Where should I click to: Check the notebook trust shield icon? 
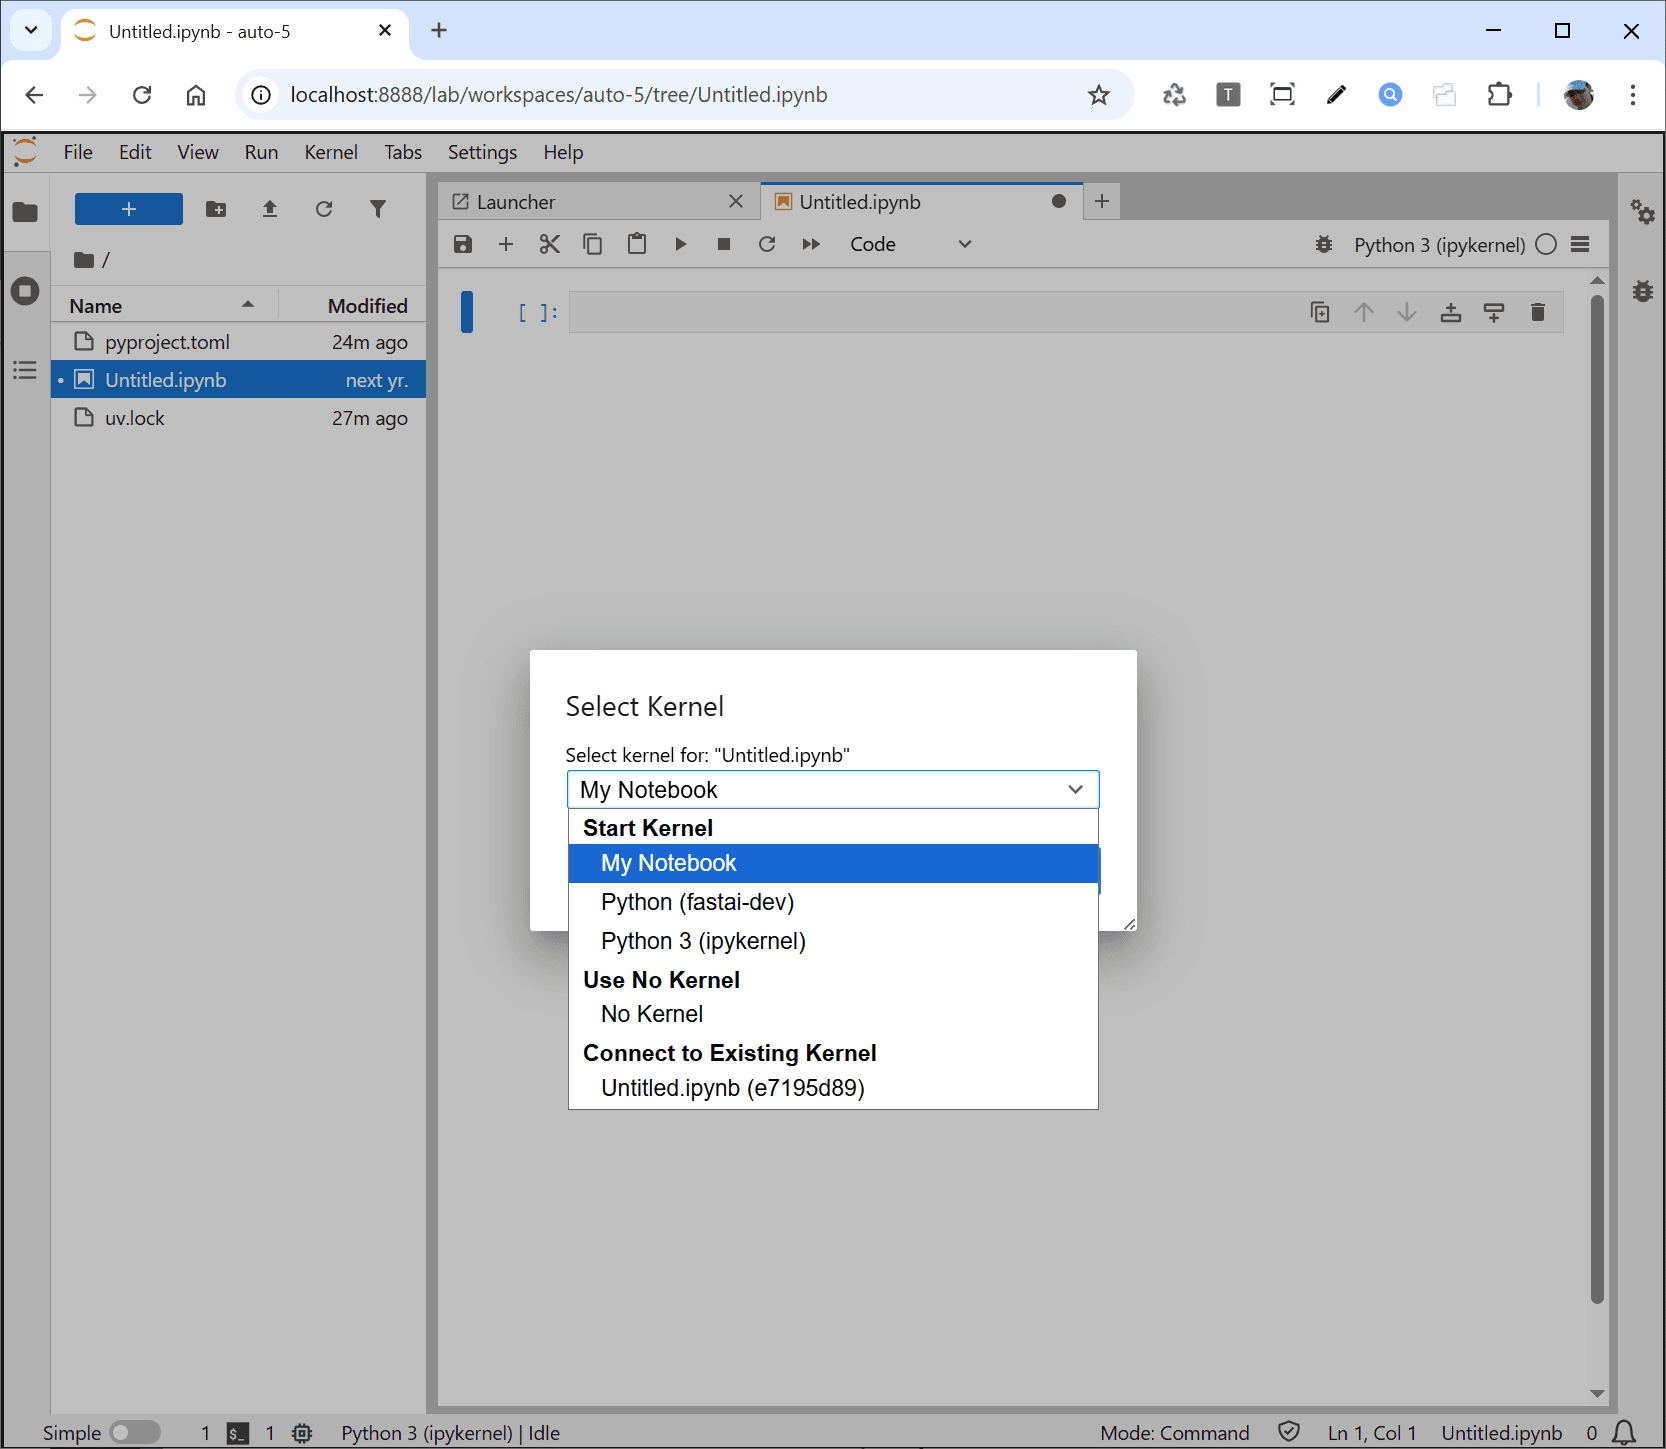(x=1289, y=1432)
